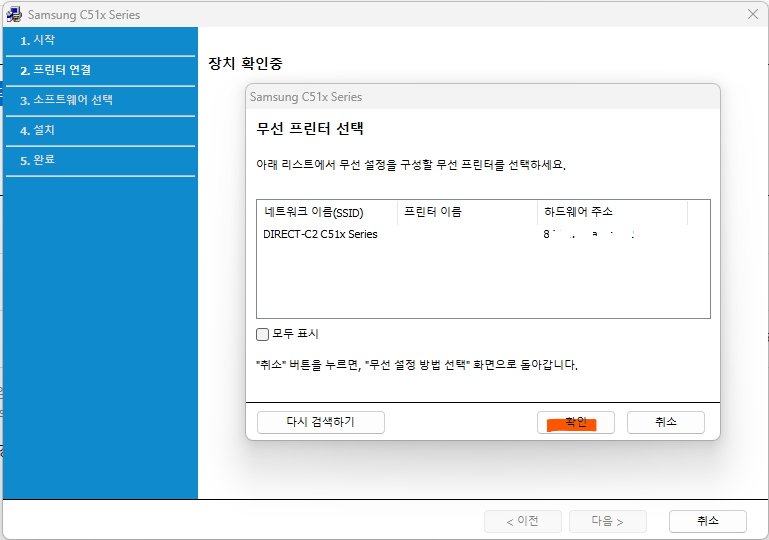Enable the 모두 표시 checkbox
The height and width of the screenshot is (540, 769).
[x=262, y=334]
